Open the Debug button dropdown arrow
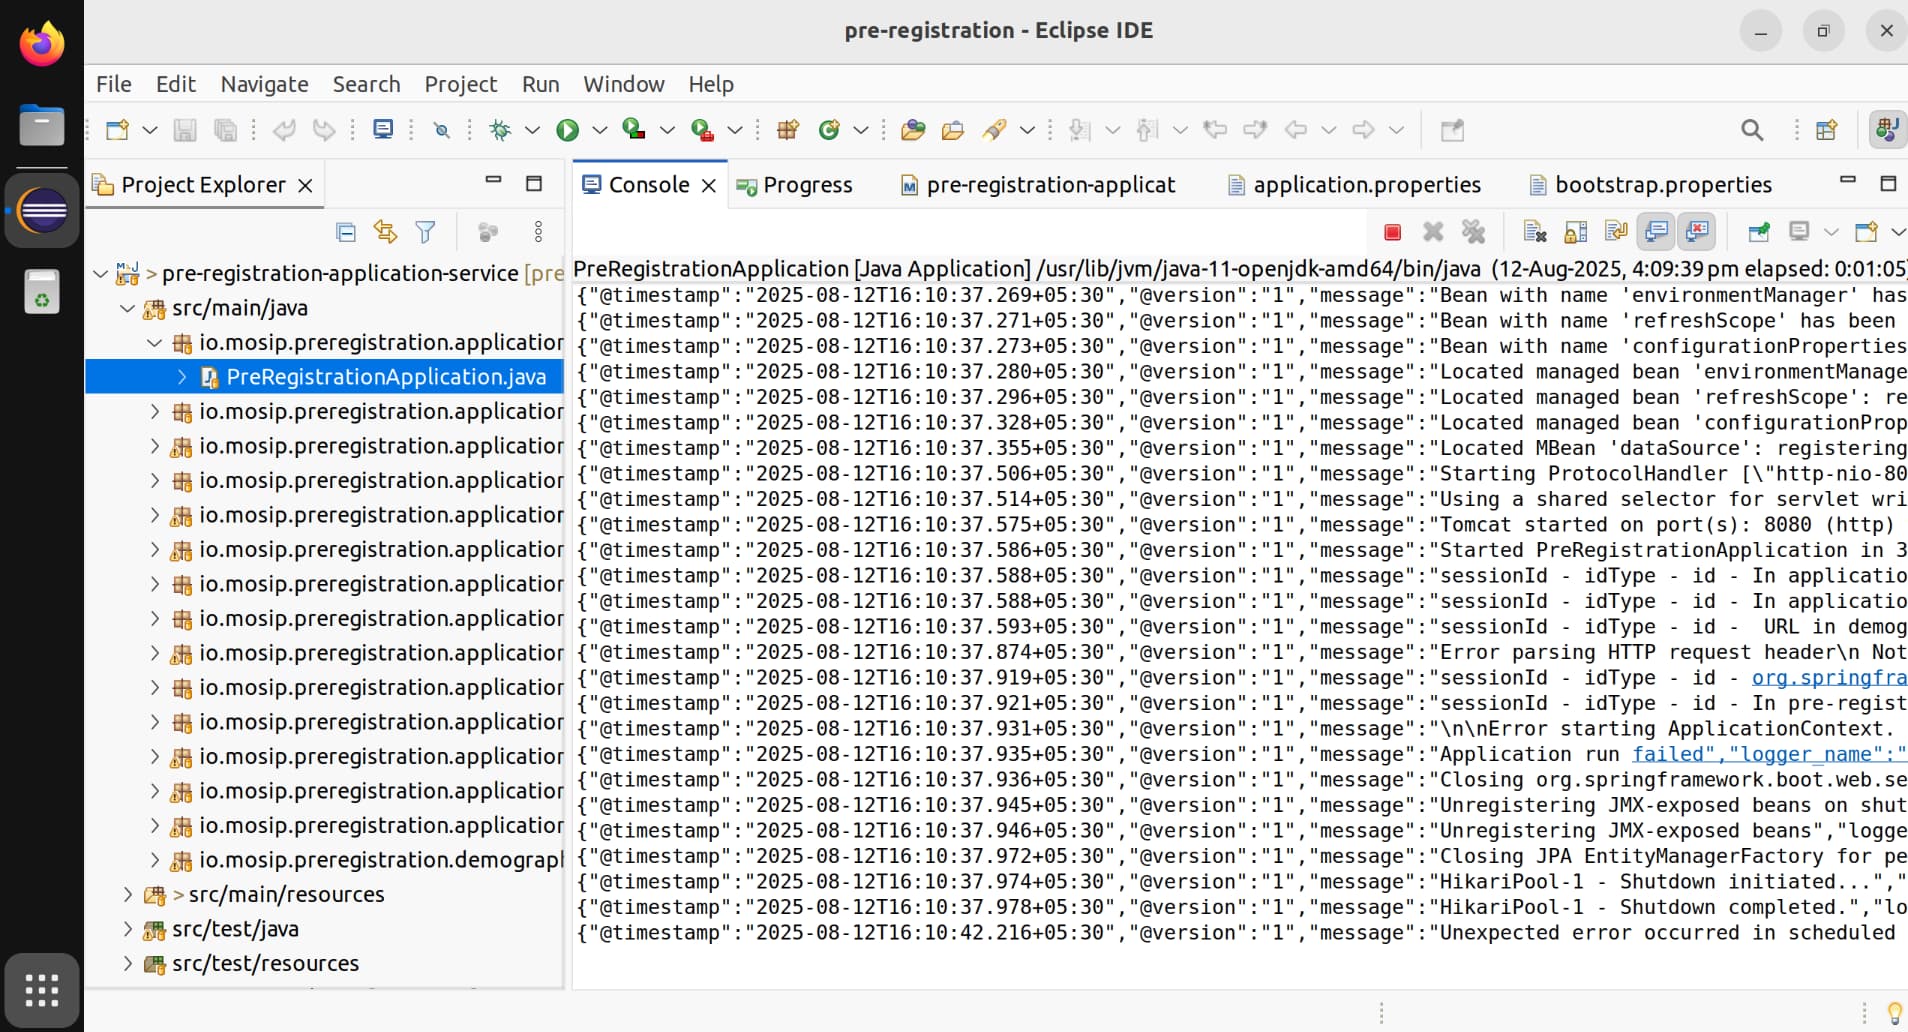Screen dimensions: 1908x1032 pos(532,130)
